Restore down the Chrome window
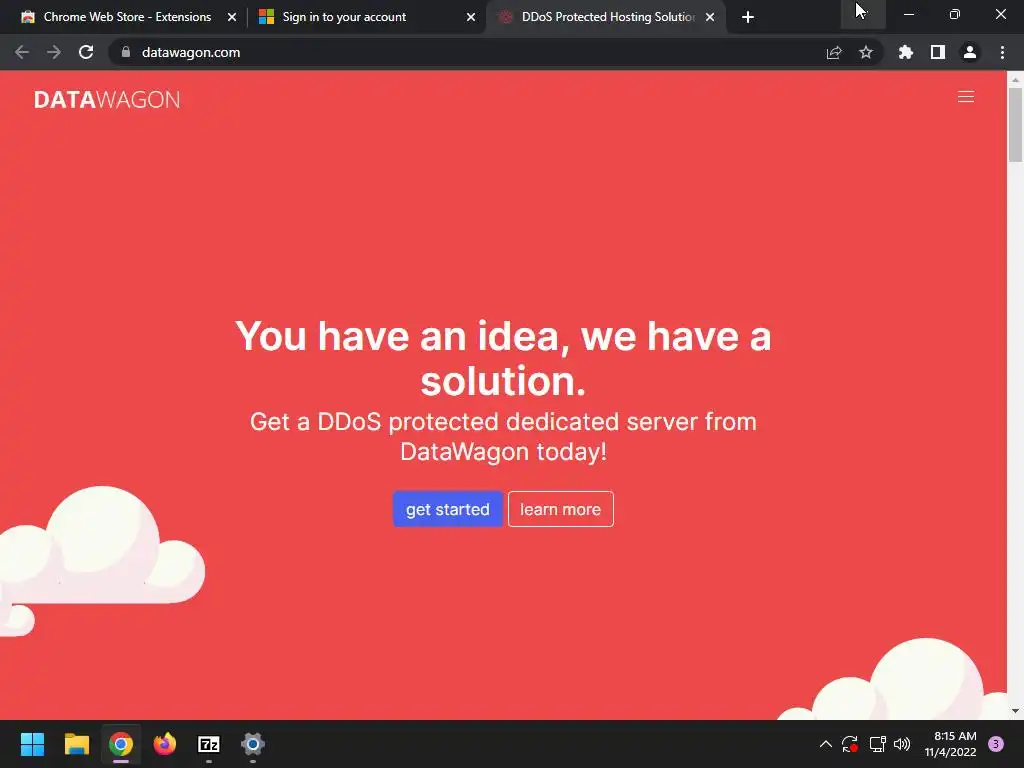Image resolution: width=1024 pixels, height=768 pixels. [955, 14]
